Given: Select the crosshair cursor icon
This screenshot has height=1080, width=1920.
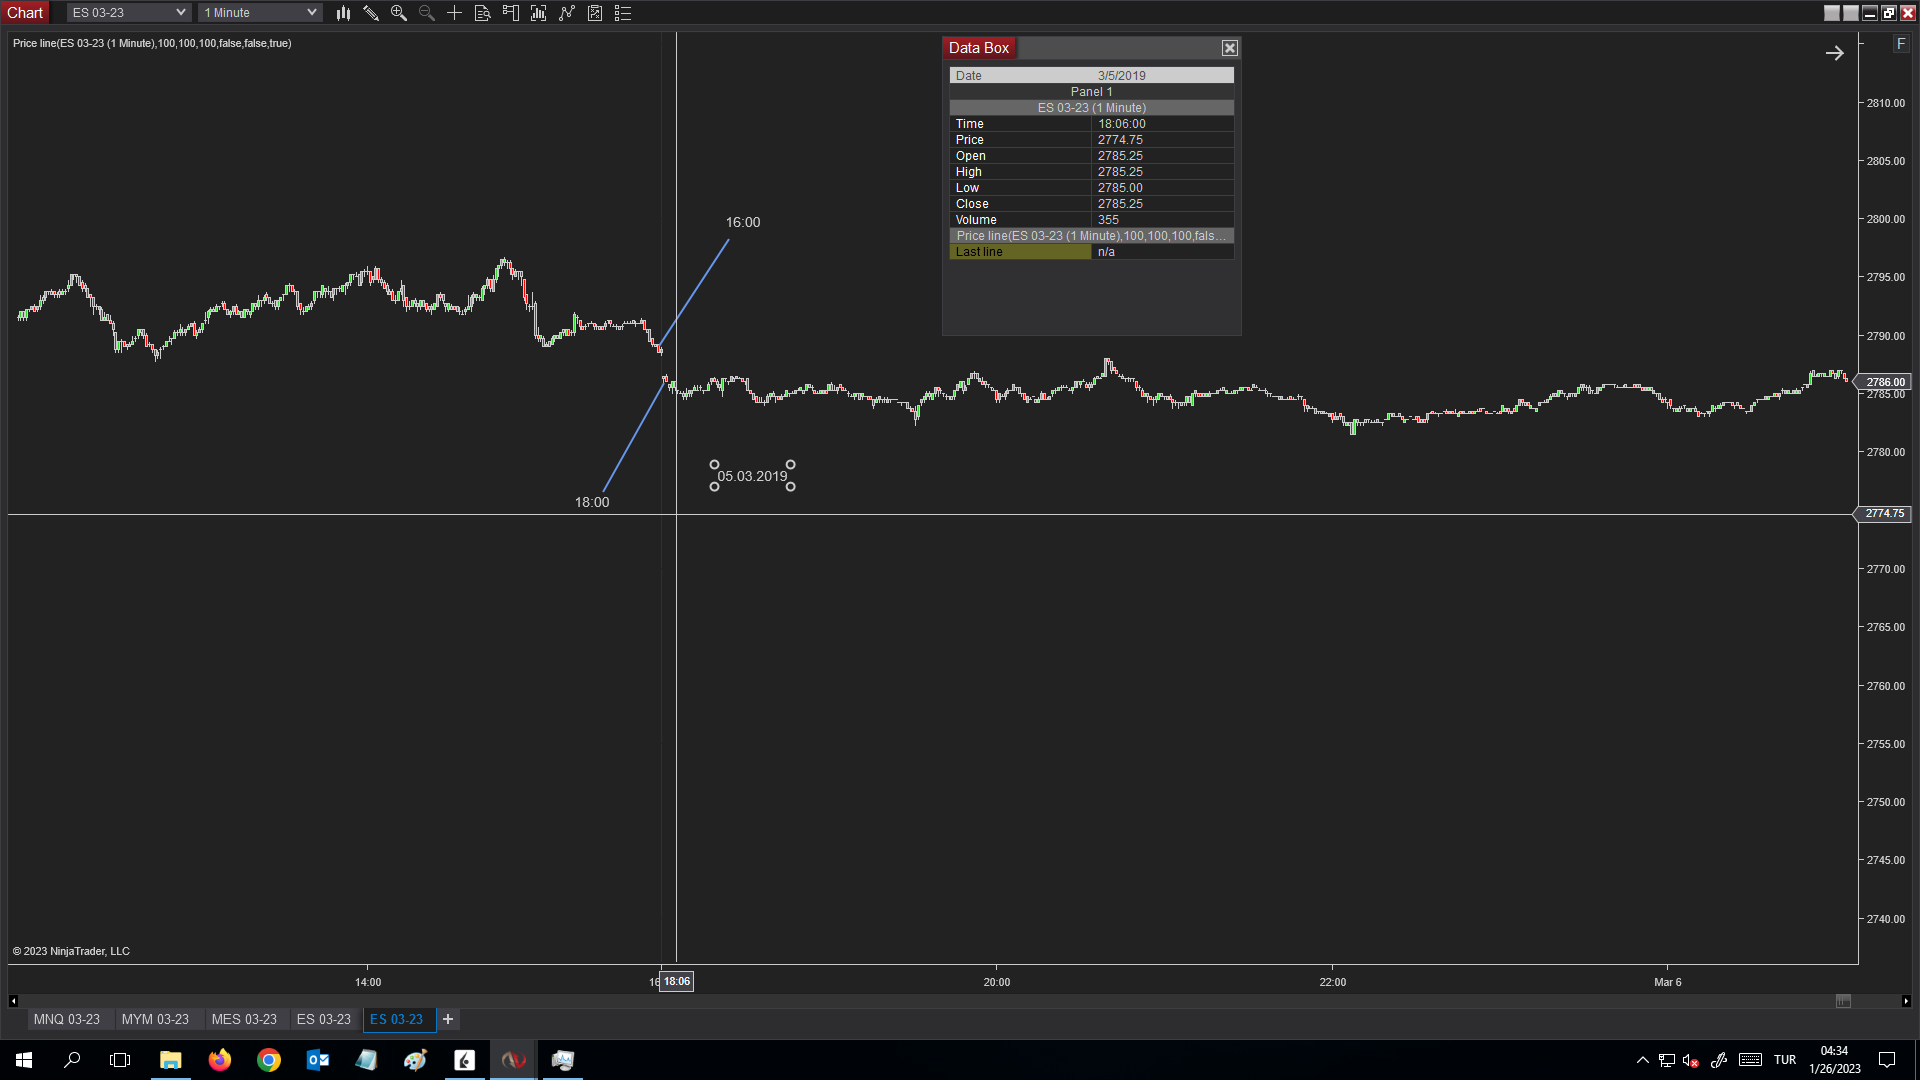Looking at the screenshot, I should click(454, 13).
